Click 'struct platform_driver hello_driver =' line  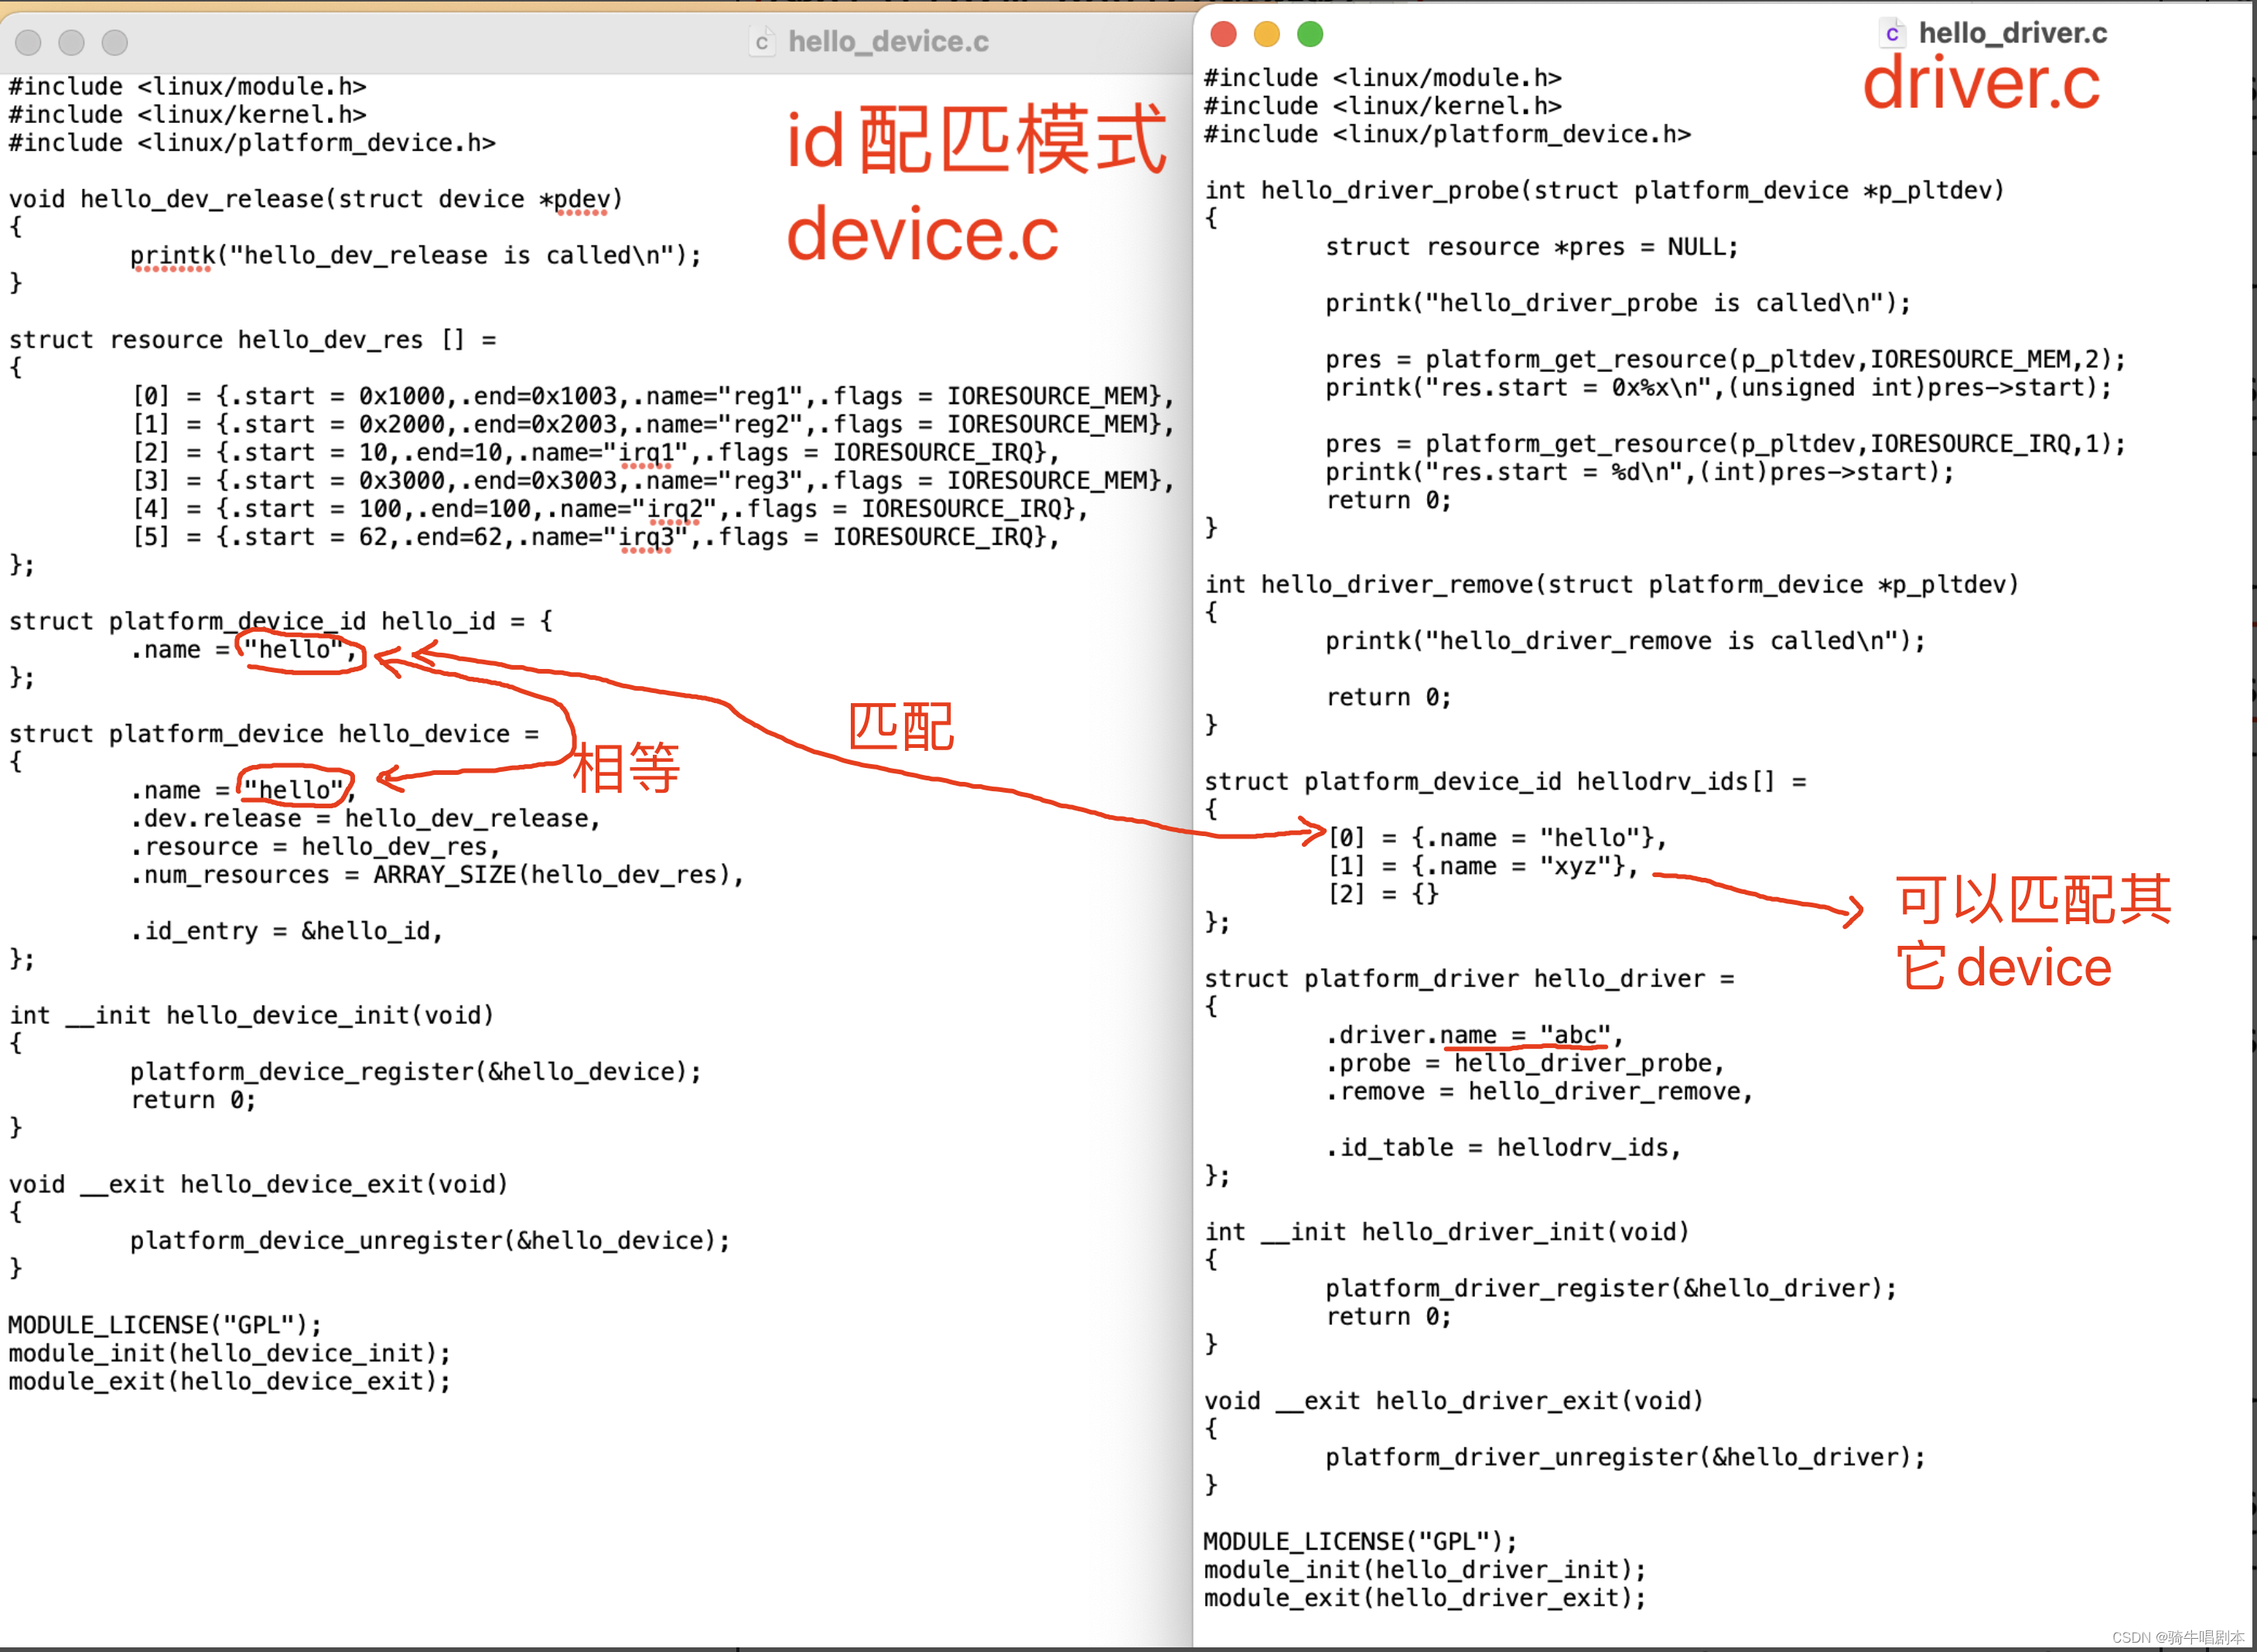point(1469,978)
